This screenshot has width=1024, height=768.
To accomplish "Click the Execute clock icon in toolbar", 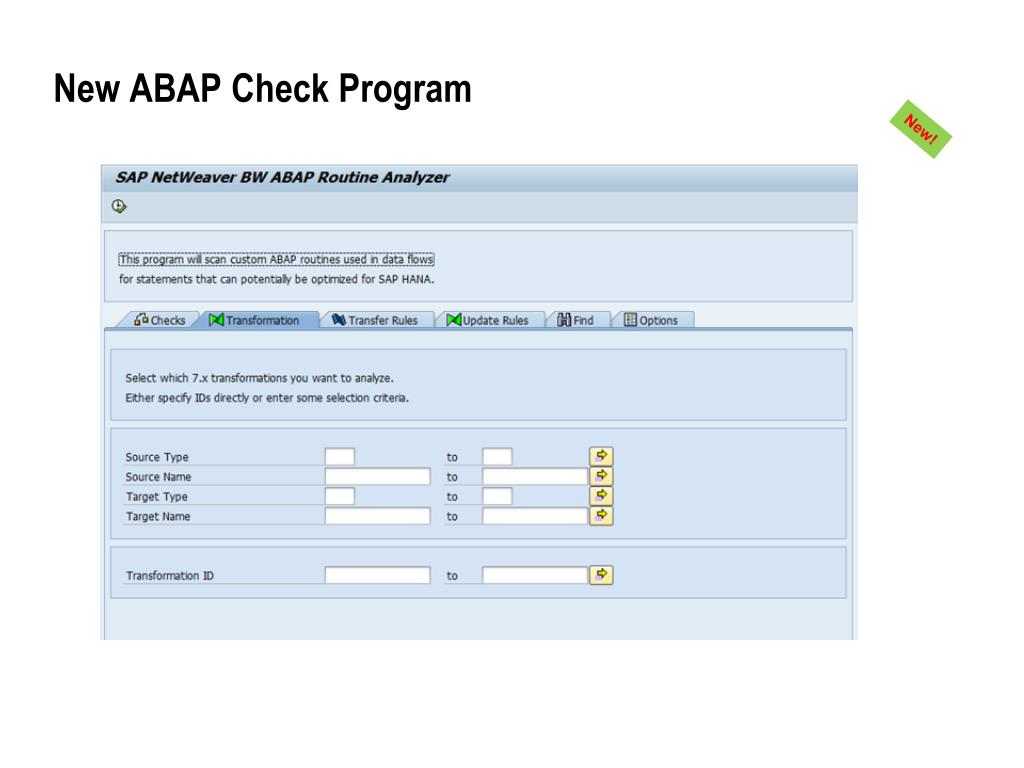I will 119,206.
